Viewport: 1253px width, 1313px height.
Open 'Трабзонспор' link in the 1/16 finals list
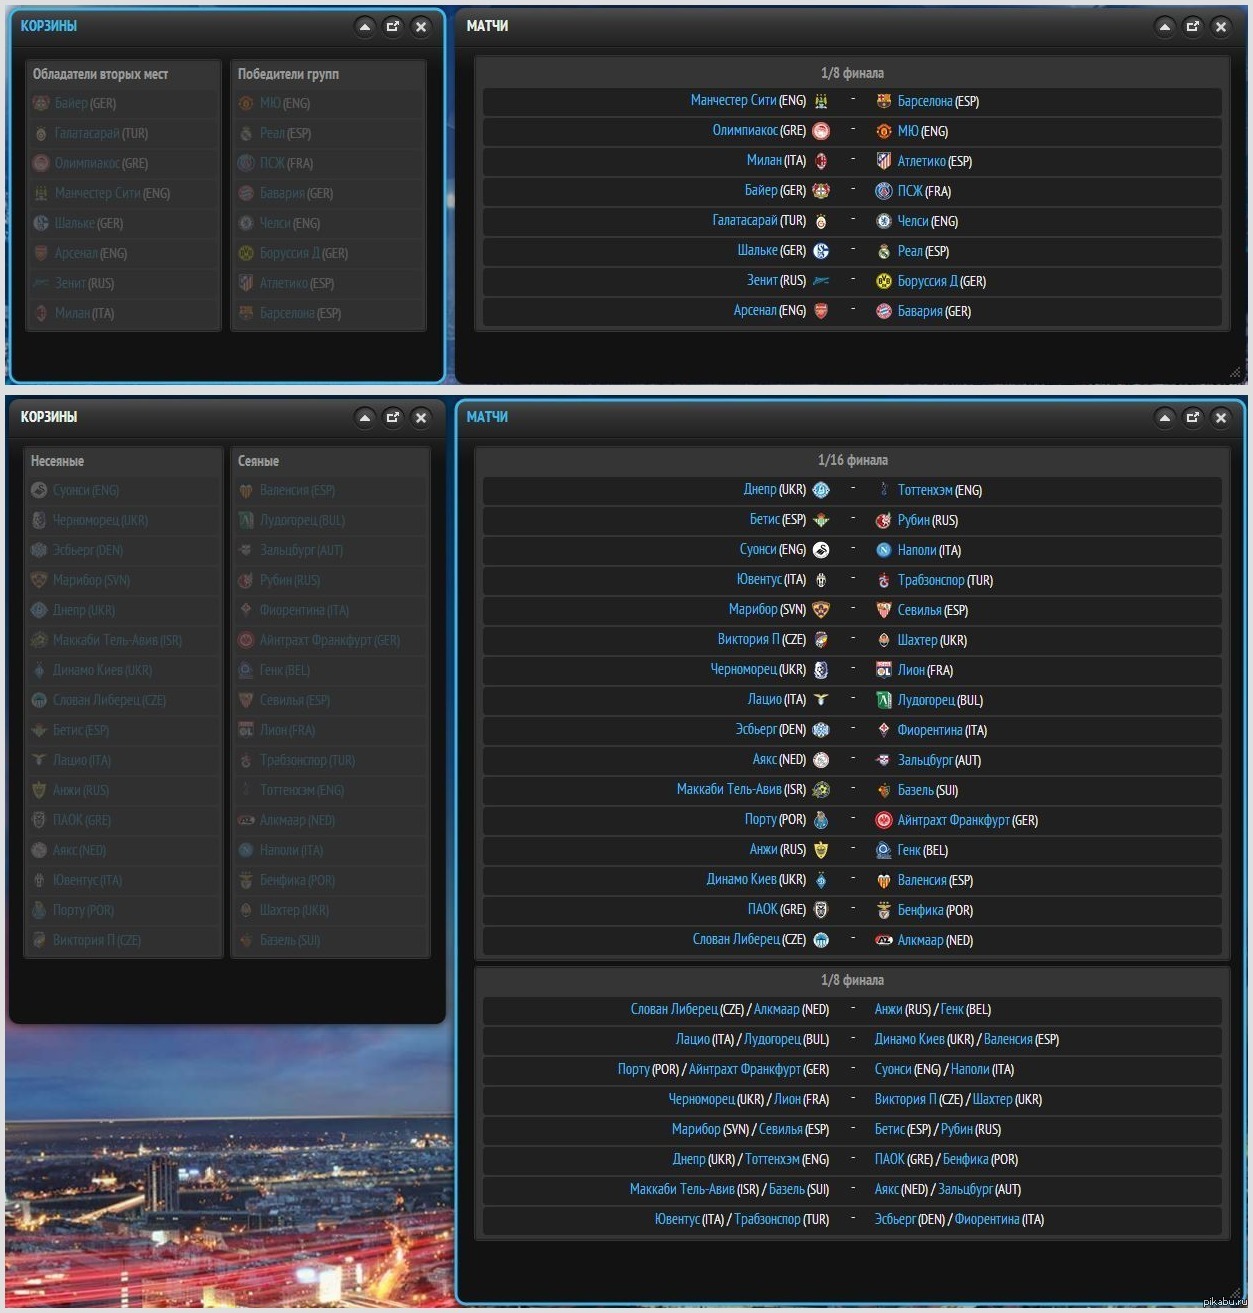coord(931,580)
